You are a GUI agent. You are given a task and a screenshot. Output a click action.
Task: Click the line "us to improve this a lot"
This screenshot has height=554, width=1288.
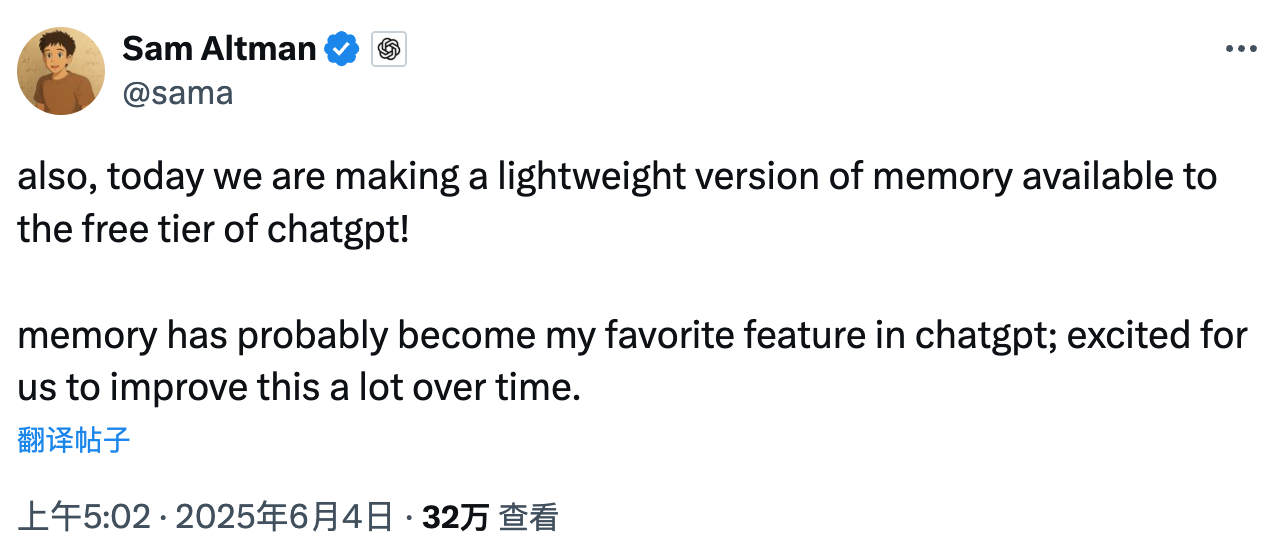tap(299, 388)
